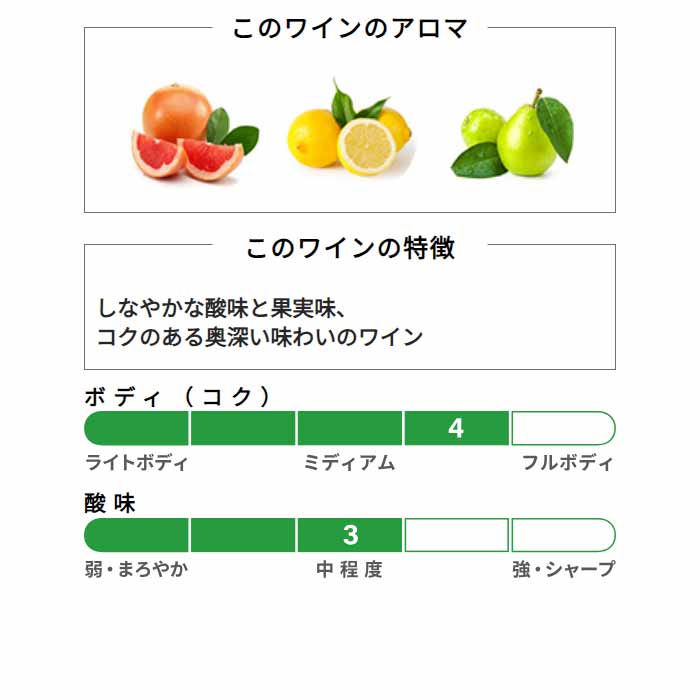The width and height of the screenshot is (700, 700).
Task: Select the first segment of the body bar
Action: click(136, 428)
